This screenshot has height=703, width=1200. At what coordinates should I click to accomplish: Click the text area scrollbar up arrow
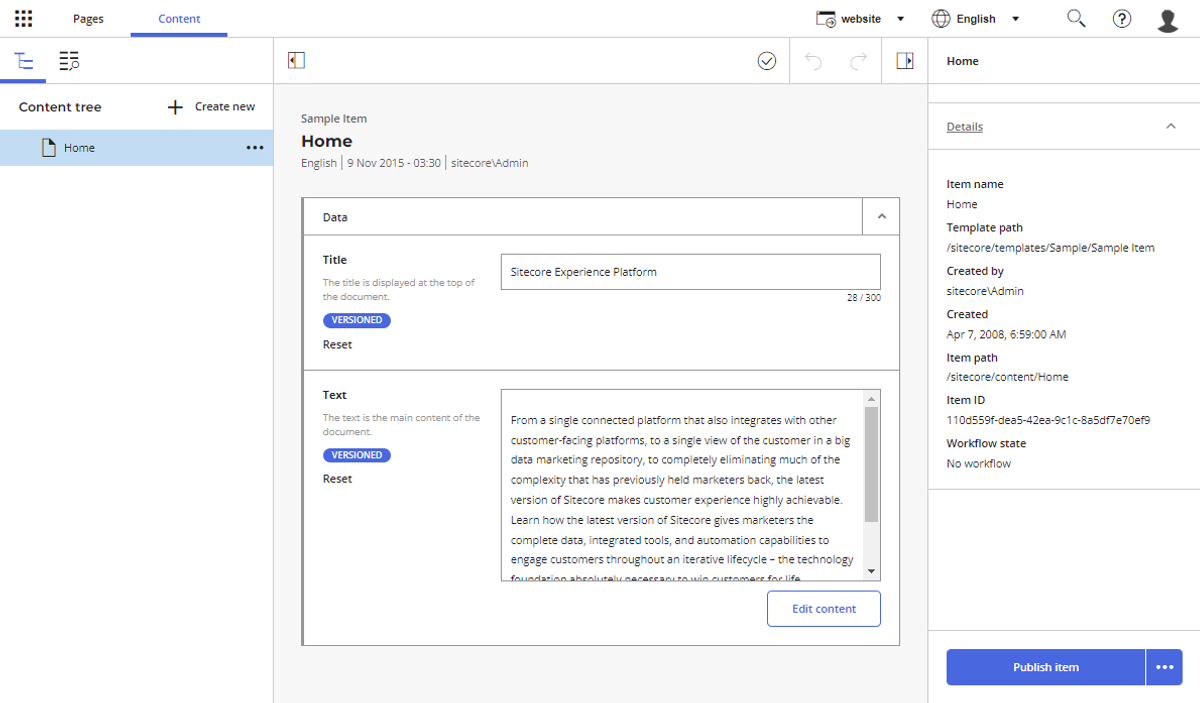[x=872, y=398]
